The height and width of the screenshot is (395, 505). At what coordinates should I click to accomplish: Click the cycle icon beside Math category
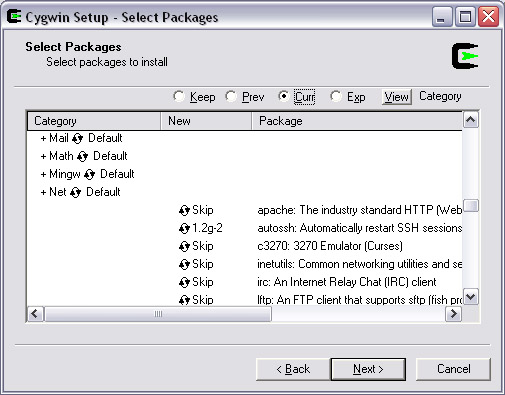(82, 156)
